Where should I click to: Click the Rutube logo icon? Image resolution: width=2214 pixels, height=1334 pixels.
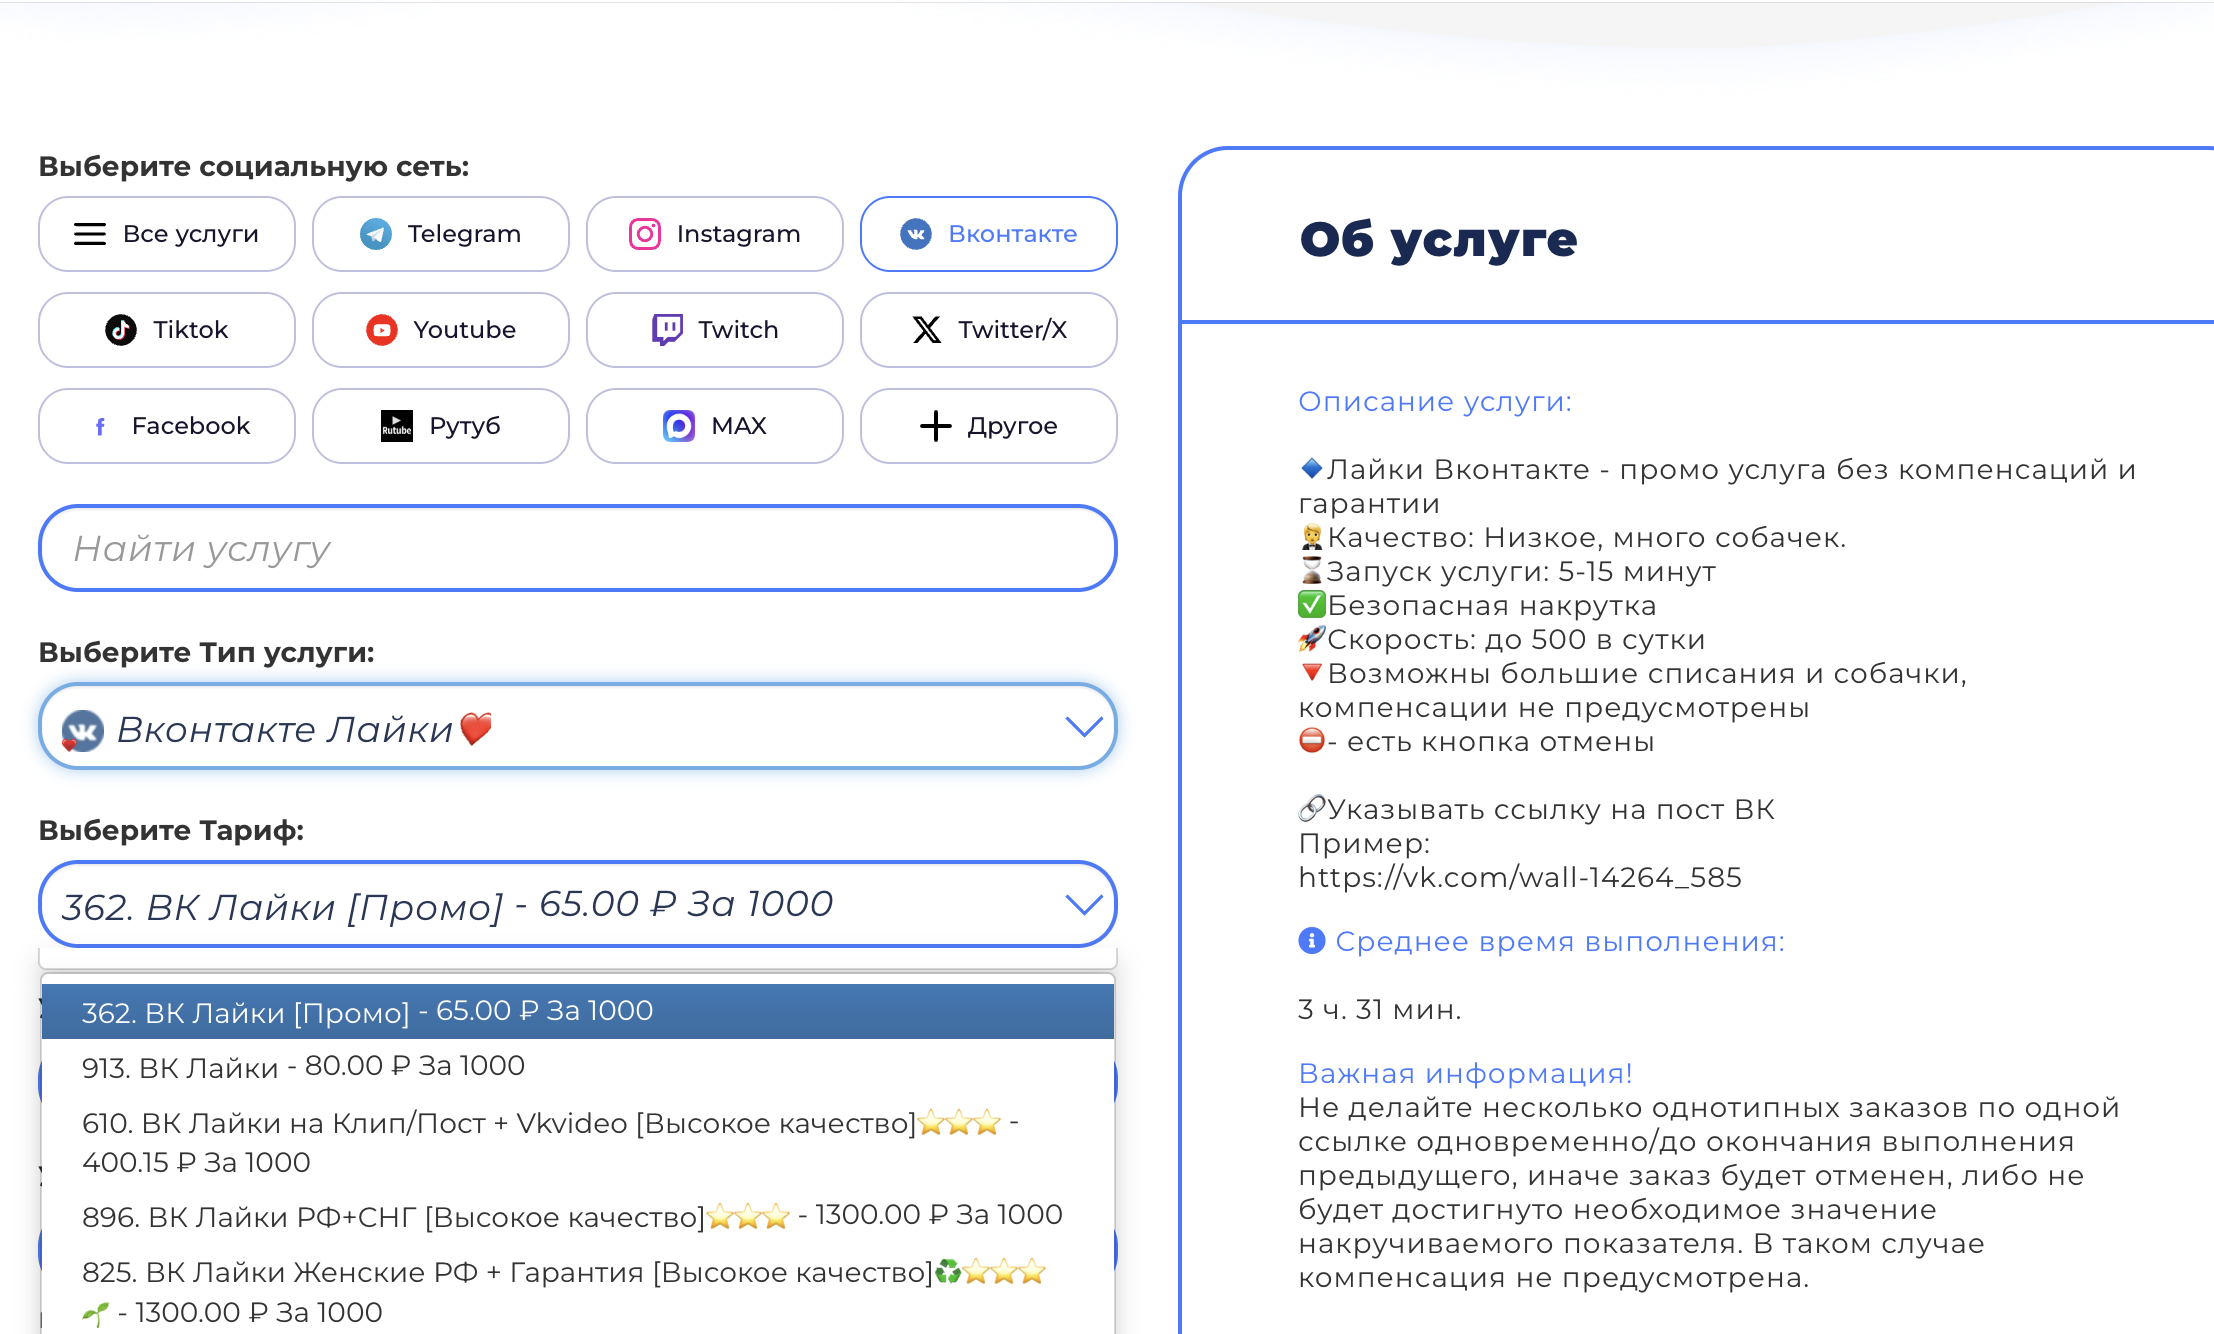point(397,426)
